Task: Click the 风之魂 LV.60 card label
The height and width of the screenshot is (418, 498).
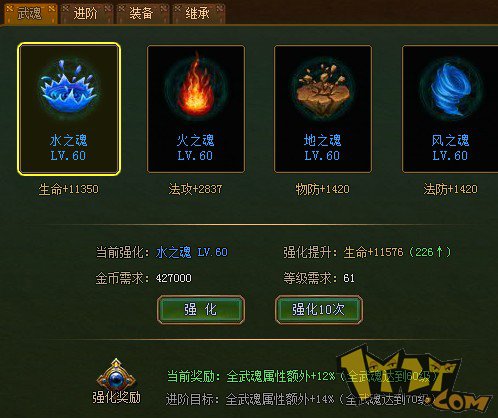Action: point(450,148)
